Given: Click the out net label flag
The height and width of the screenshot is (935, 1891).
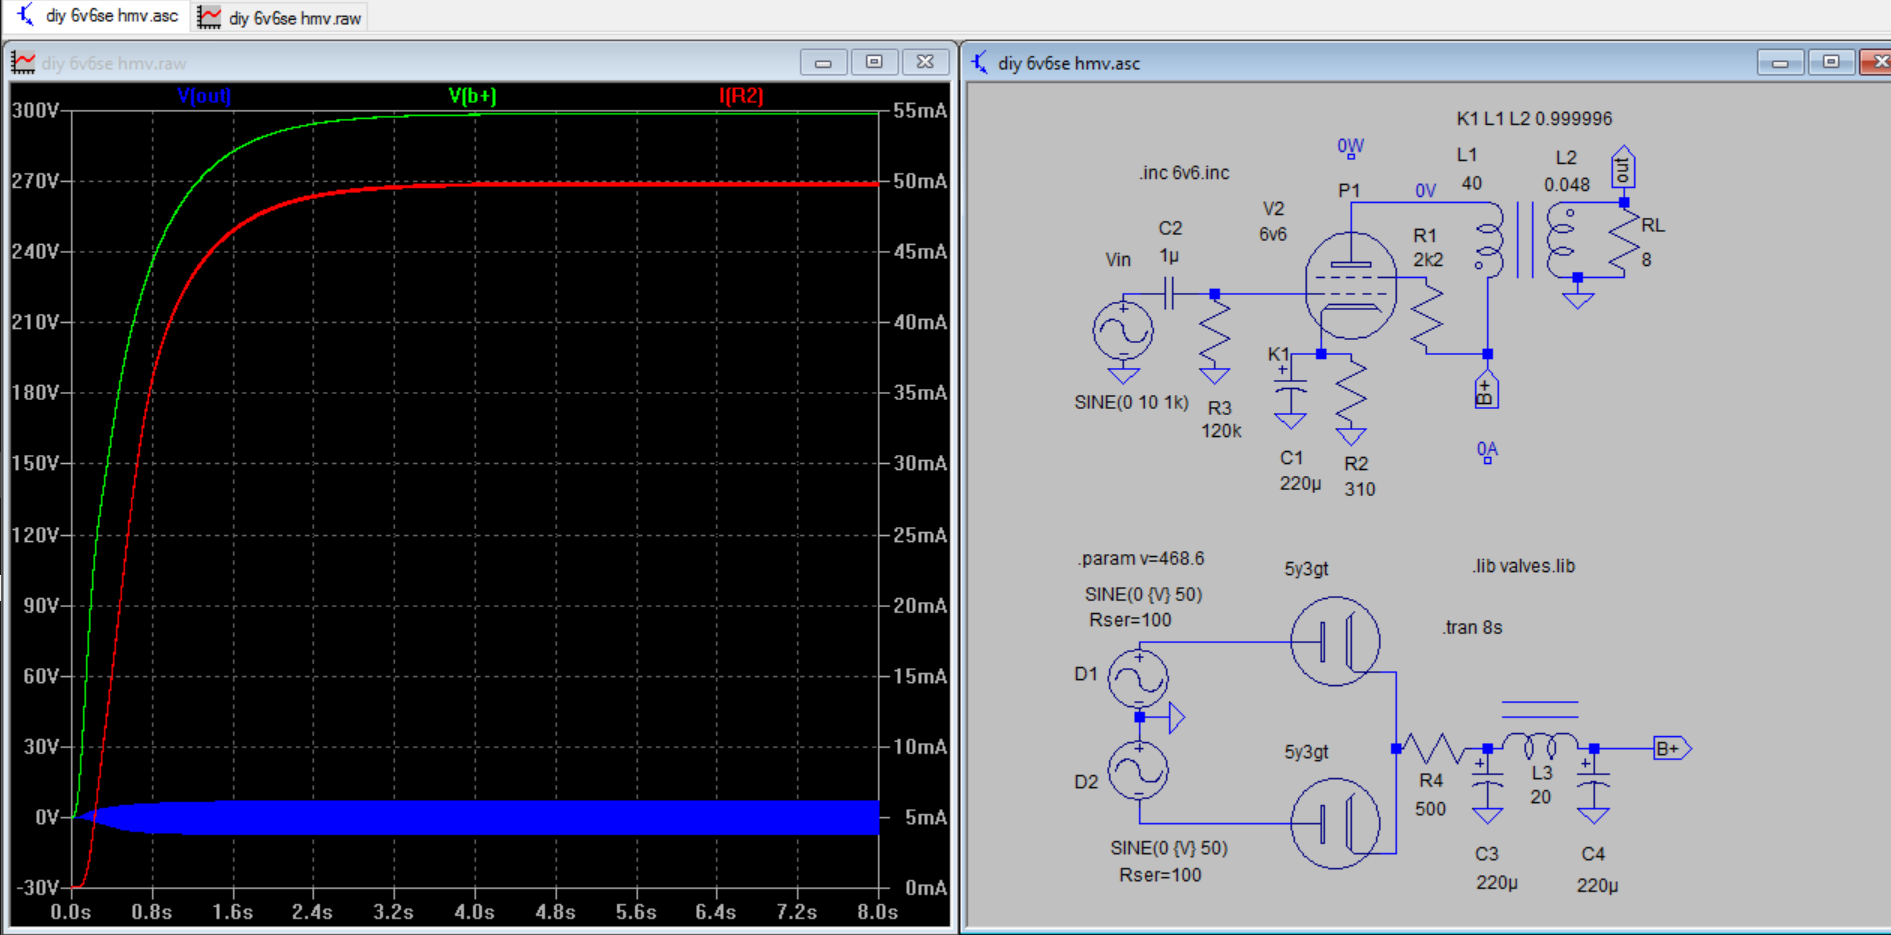Looking at the screenshot, I should (x=1623, y=168).
